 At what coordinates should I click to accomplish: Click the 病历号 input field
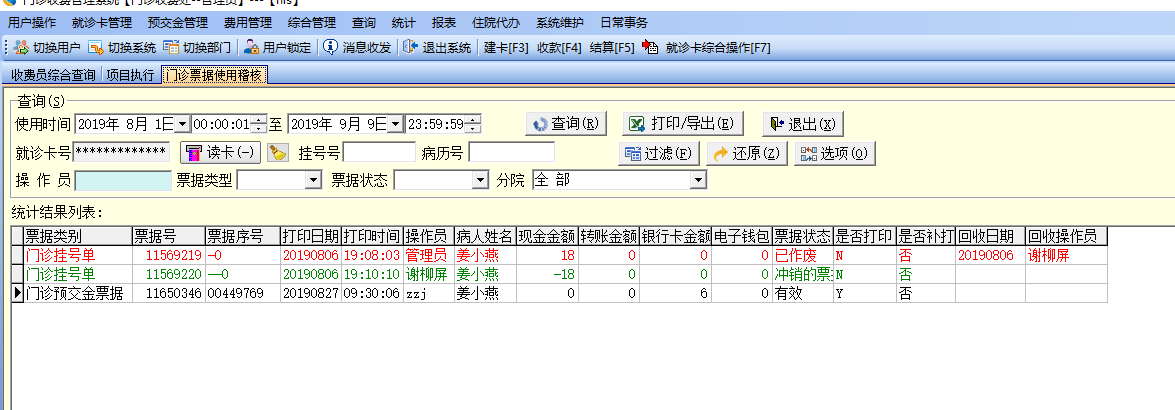(x=512, y=153)
